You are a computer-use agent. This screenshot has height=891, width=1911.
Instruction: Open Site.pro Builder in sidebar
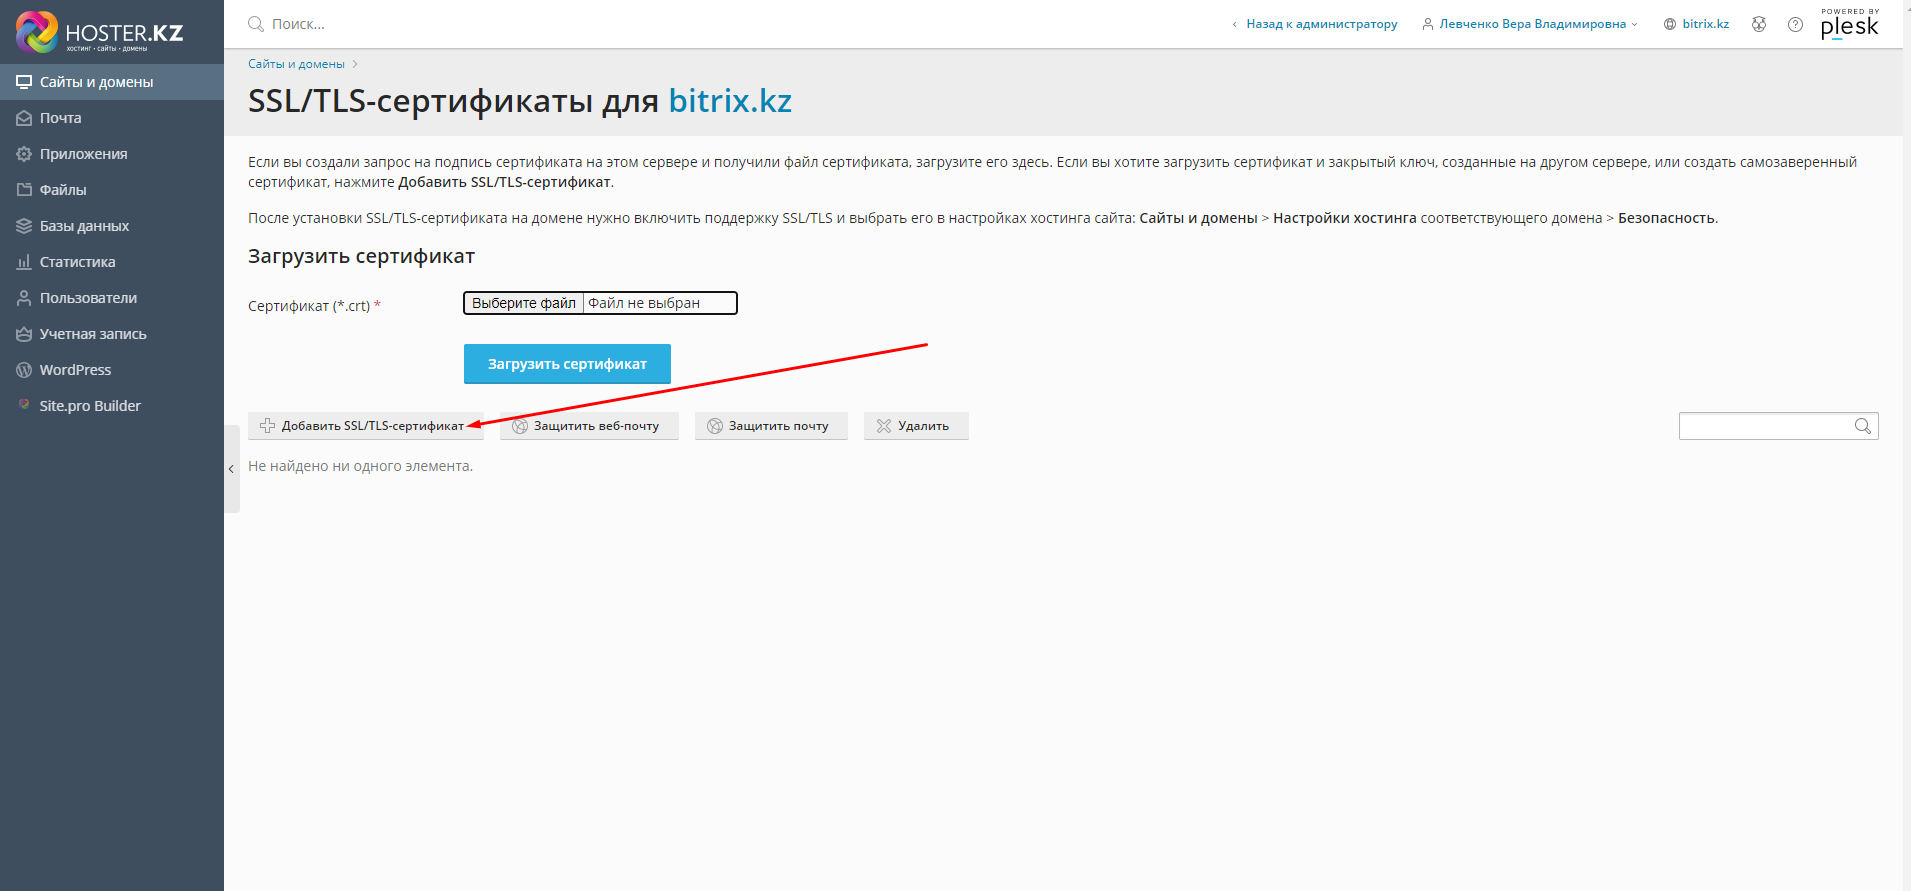[x=112, y=406]
